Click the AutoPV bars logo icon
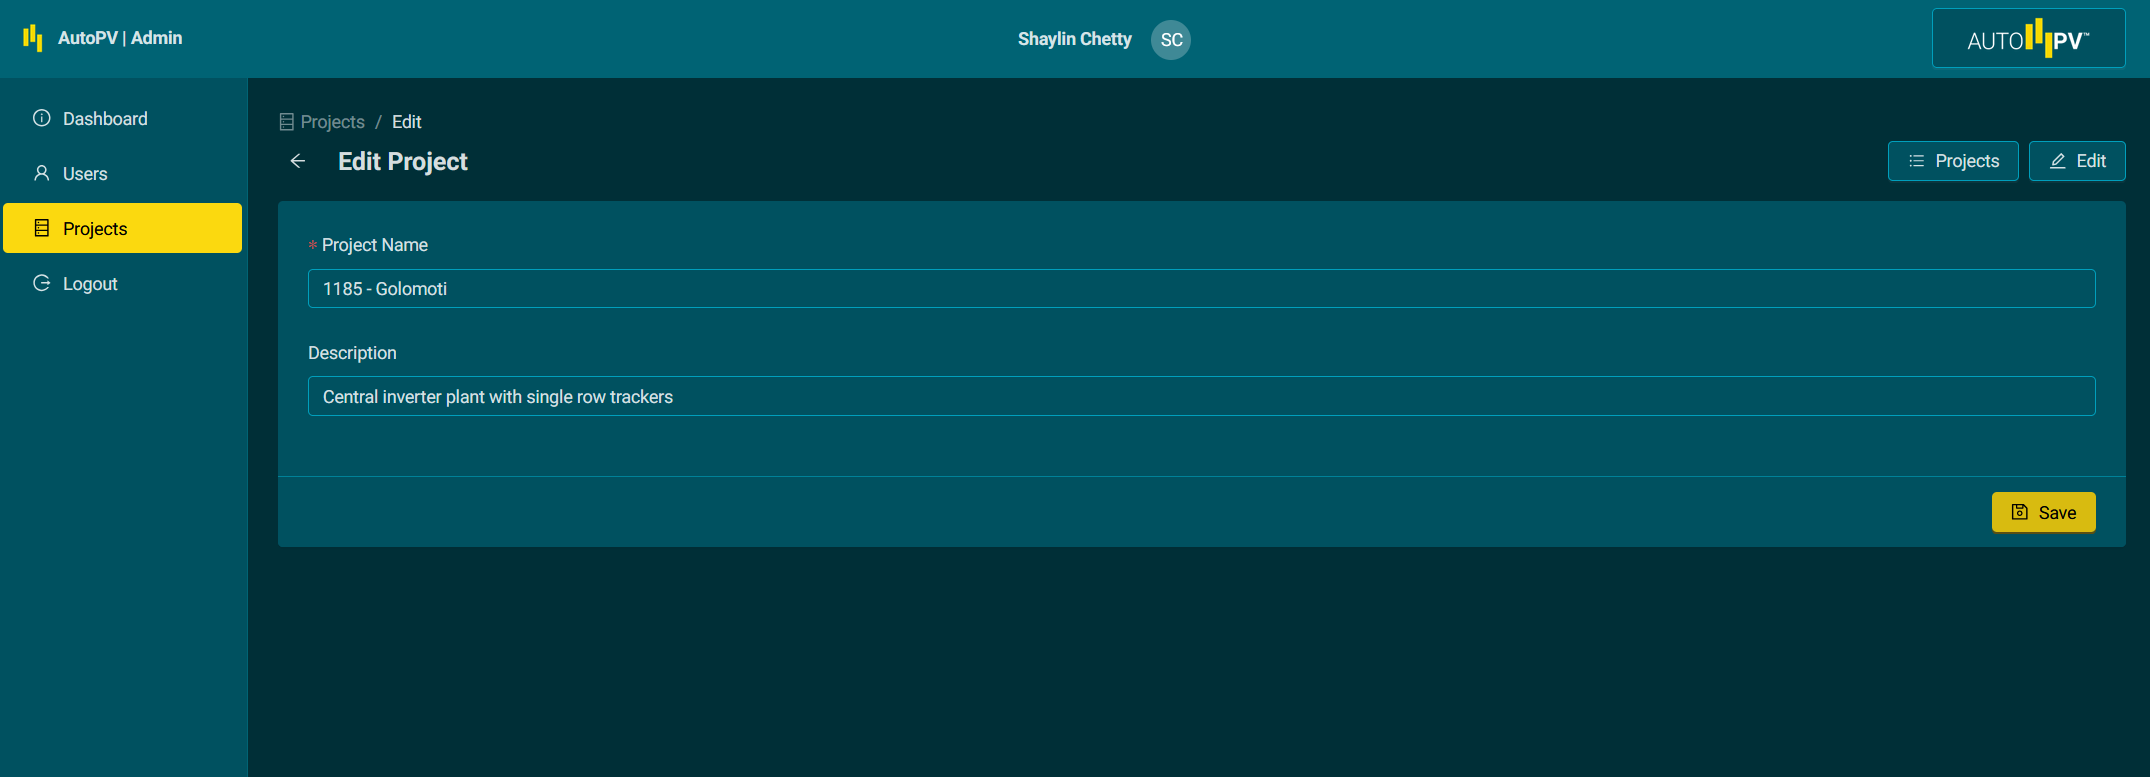This screenshot has height=777, width=2150. pyautogui.click(x=33, y=38)
